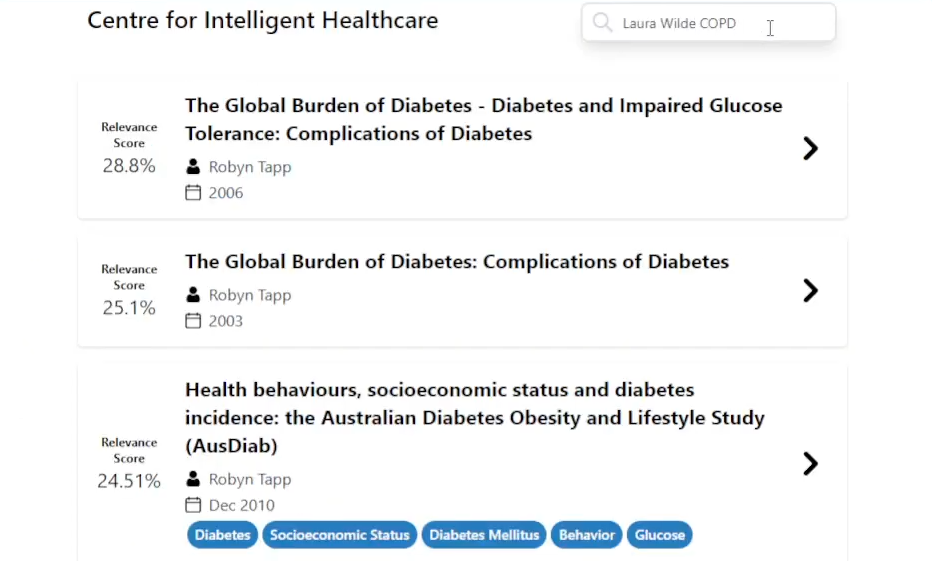Expand the AusDiab study result arrow

810,464
